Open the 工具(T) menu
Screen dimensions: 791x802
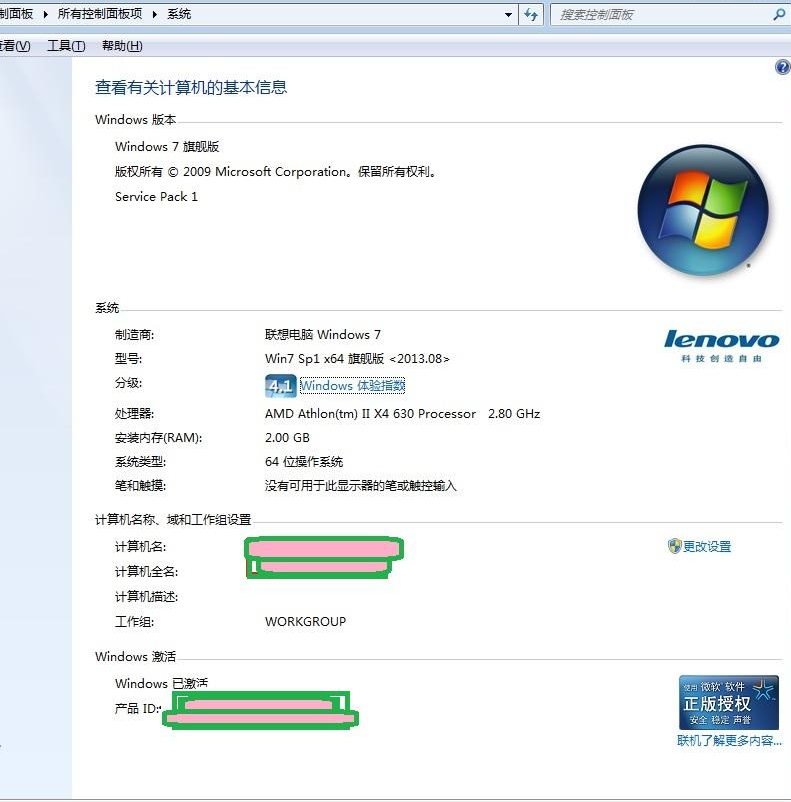point(66,46)
